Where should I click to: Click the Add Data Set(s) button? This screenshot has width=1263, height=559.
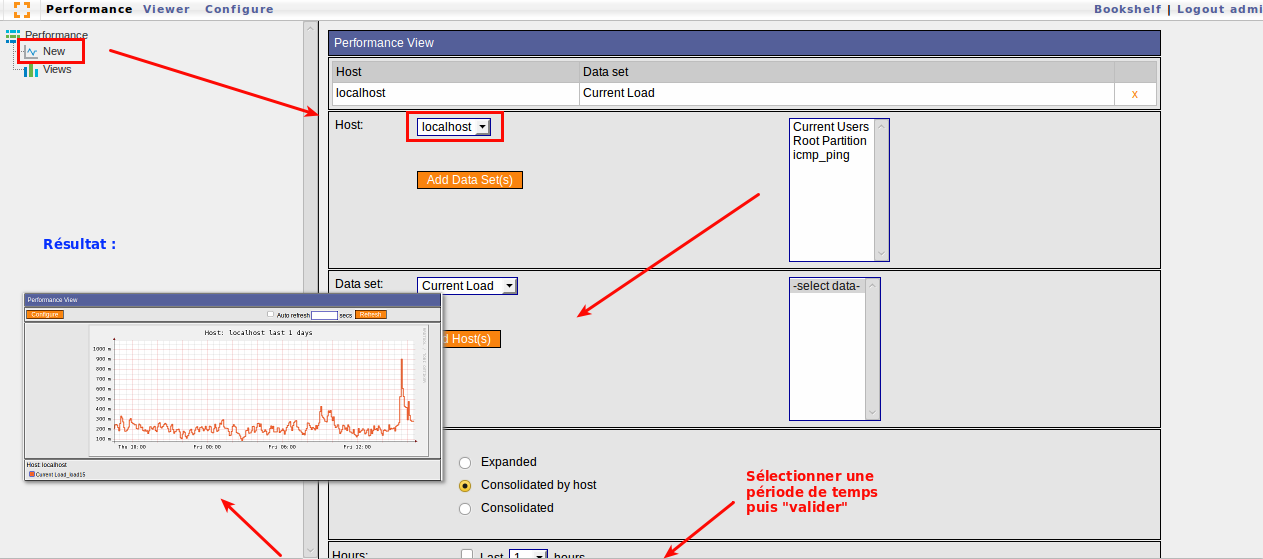(469, 180)
